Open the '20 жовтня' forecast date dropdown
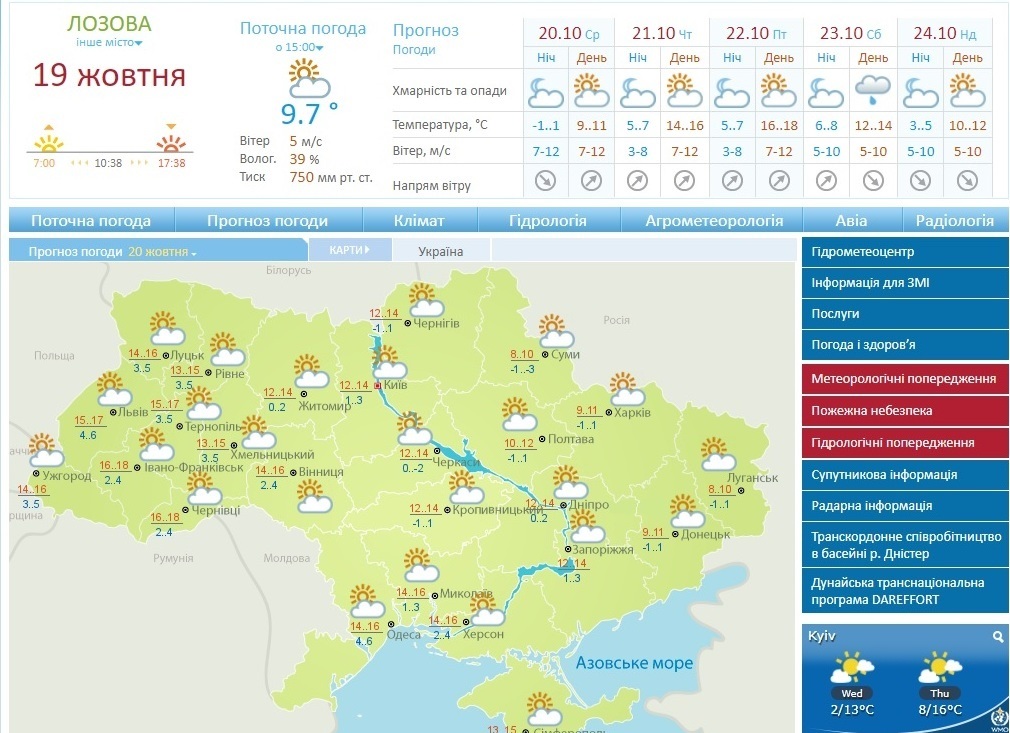The image size is (1010, 733). [162, 252]
